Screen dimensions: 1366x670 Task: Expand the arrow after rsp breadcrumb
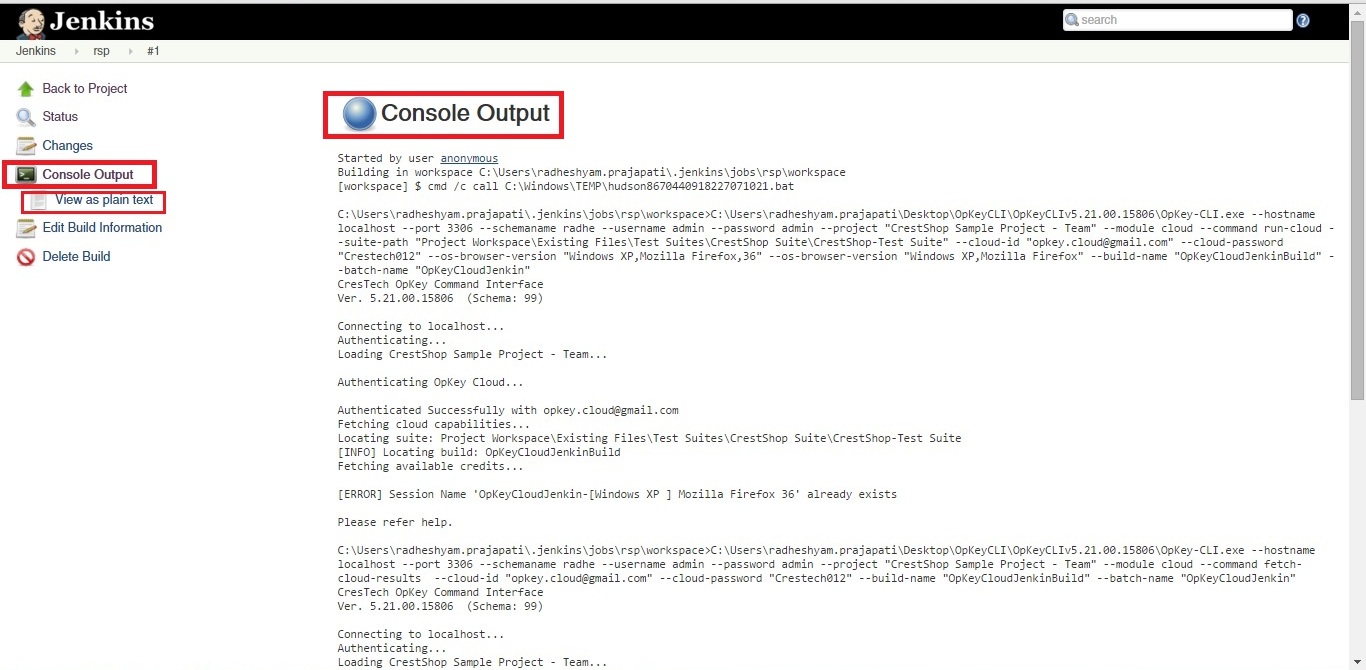click(x=130, y=51)
